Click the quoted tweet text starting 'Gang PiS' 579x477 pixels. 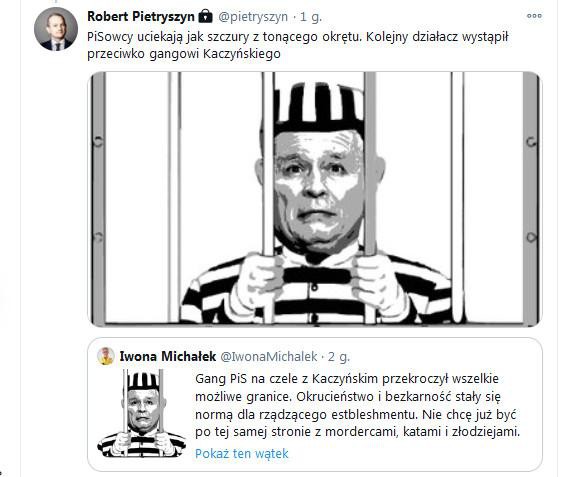[357, 405]
